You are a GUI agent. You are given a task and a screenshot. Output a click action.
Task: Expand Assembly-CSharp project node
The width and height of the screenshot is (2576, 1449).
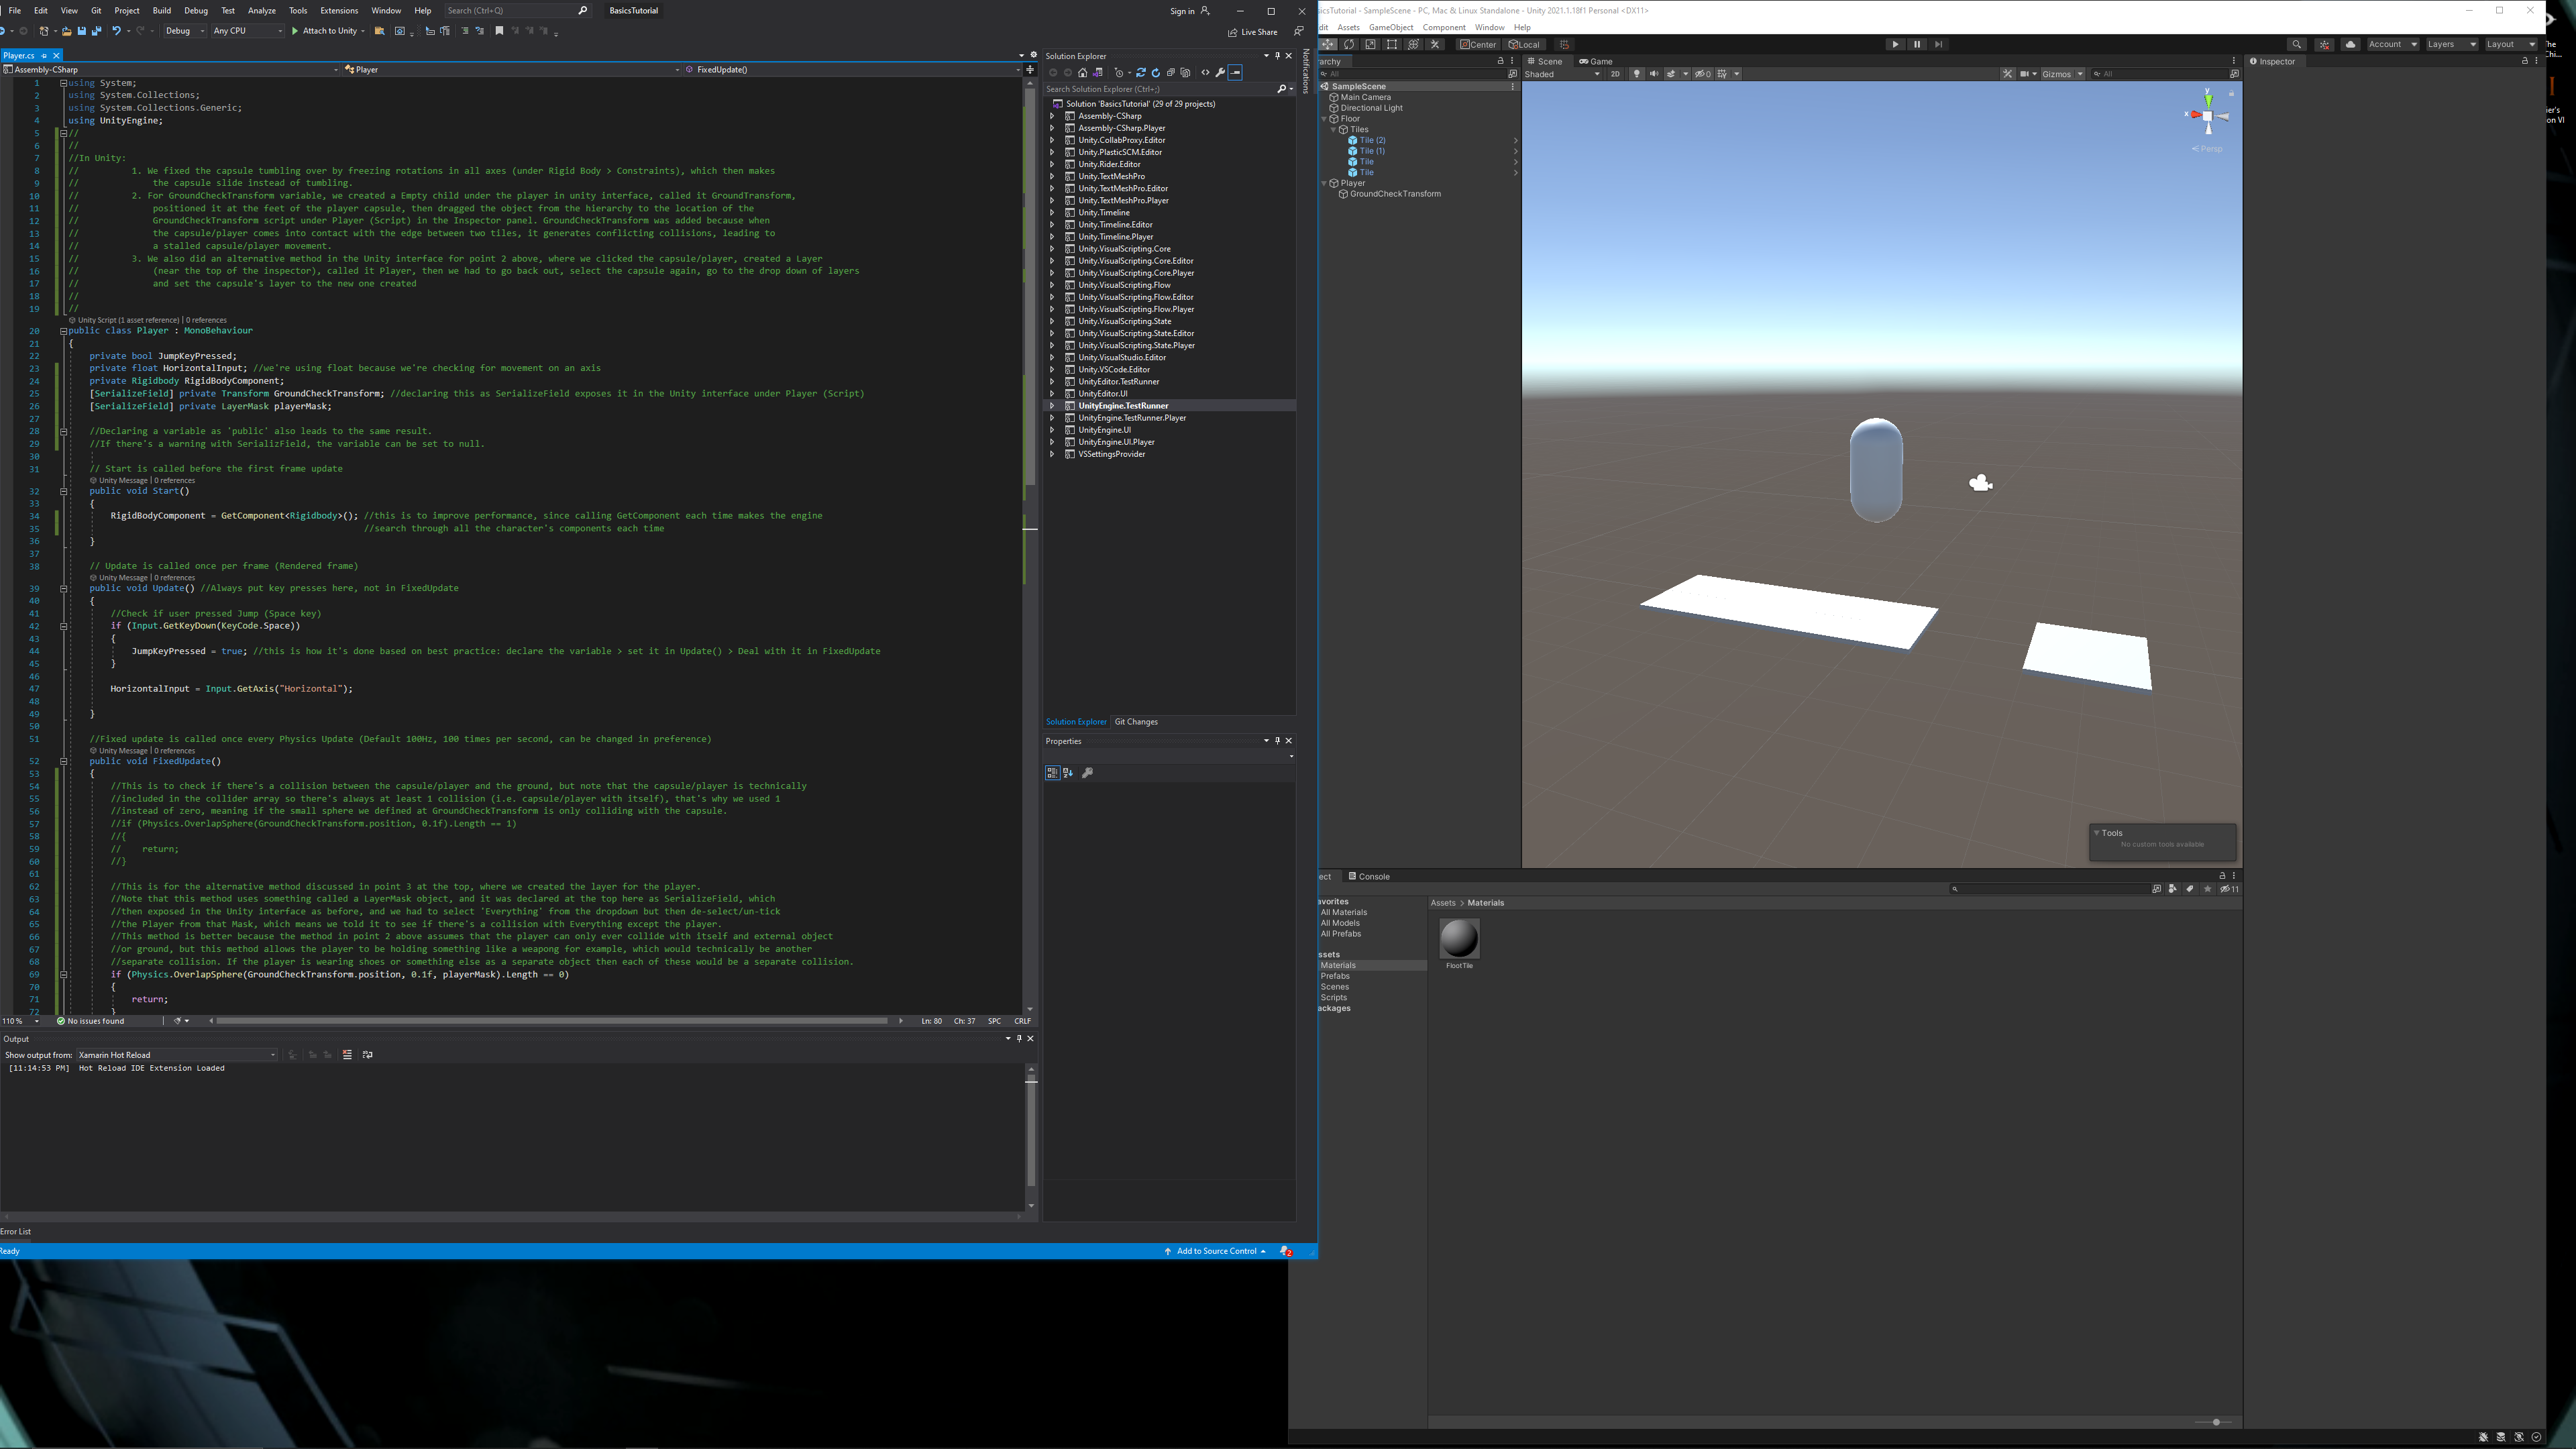click(1052, 116)
